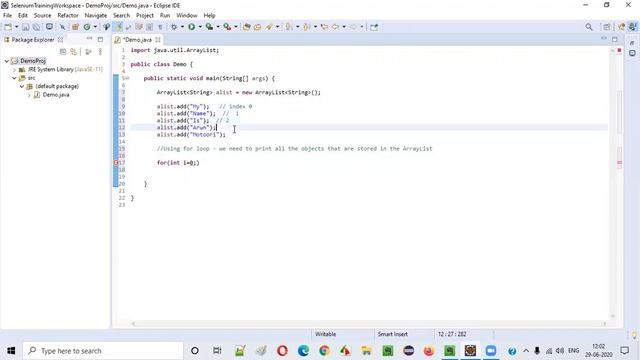Open Zoom from the taskbar
Viewport: 640px width, 360px height.
pyautogui.click(x=491, y=351)
